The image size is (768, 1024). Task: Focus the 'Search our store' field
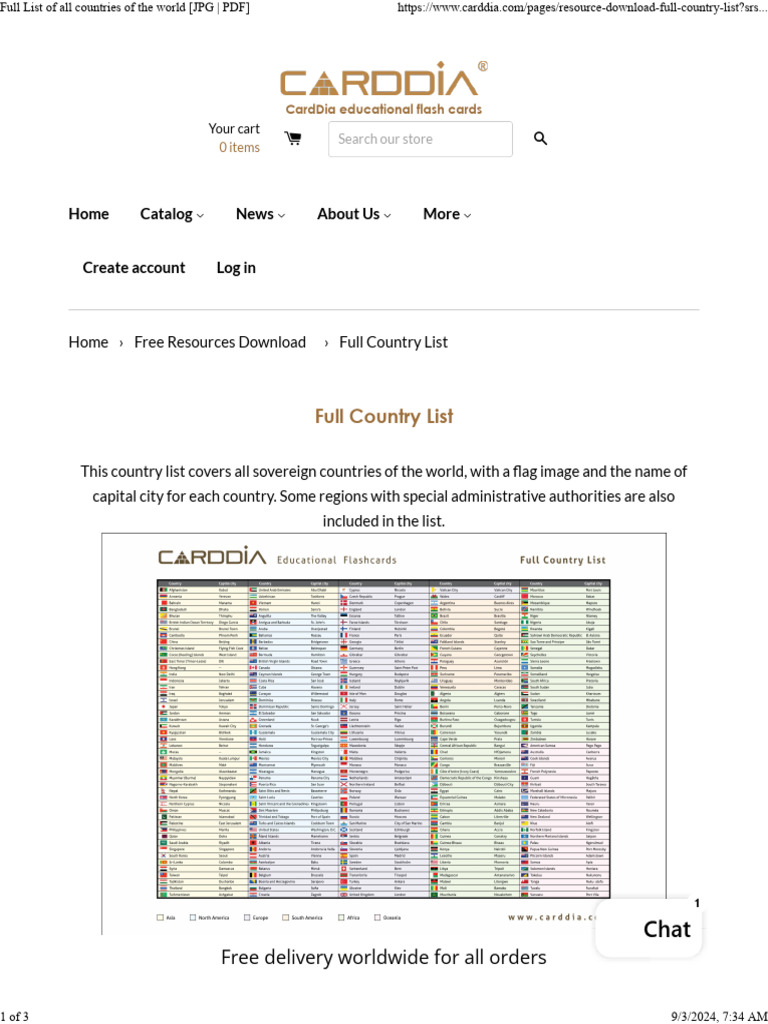point(420,139)
